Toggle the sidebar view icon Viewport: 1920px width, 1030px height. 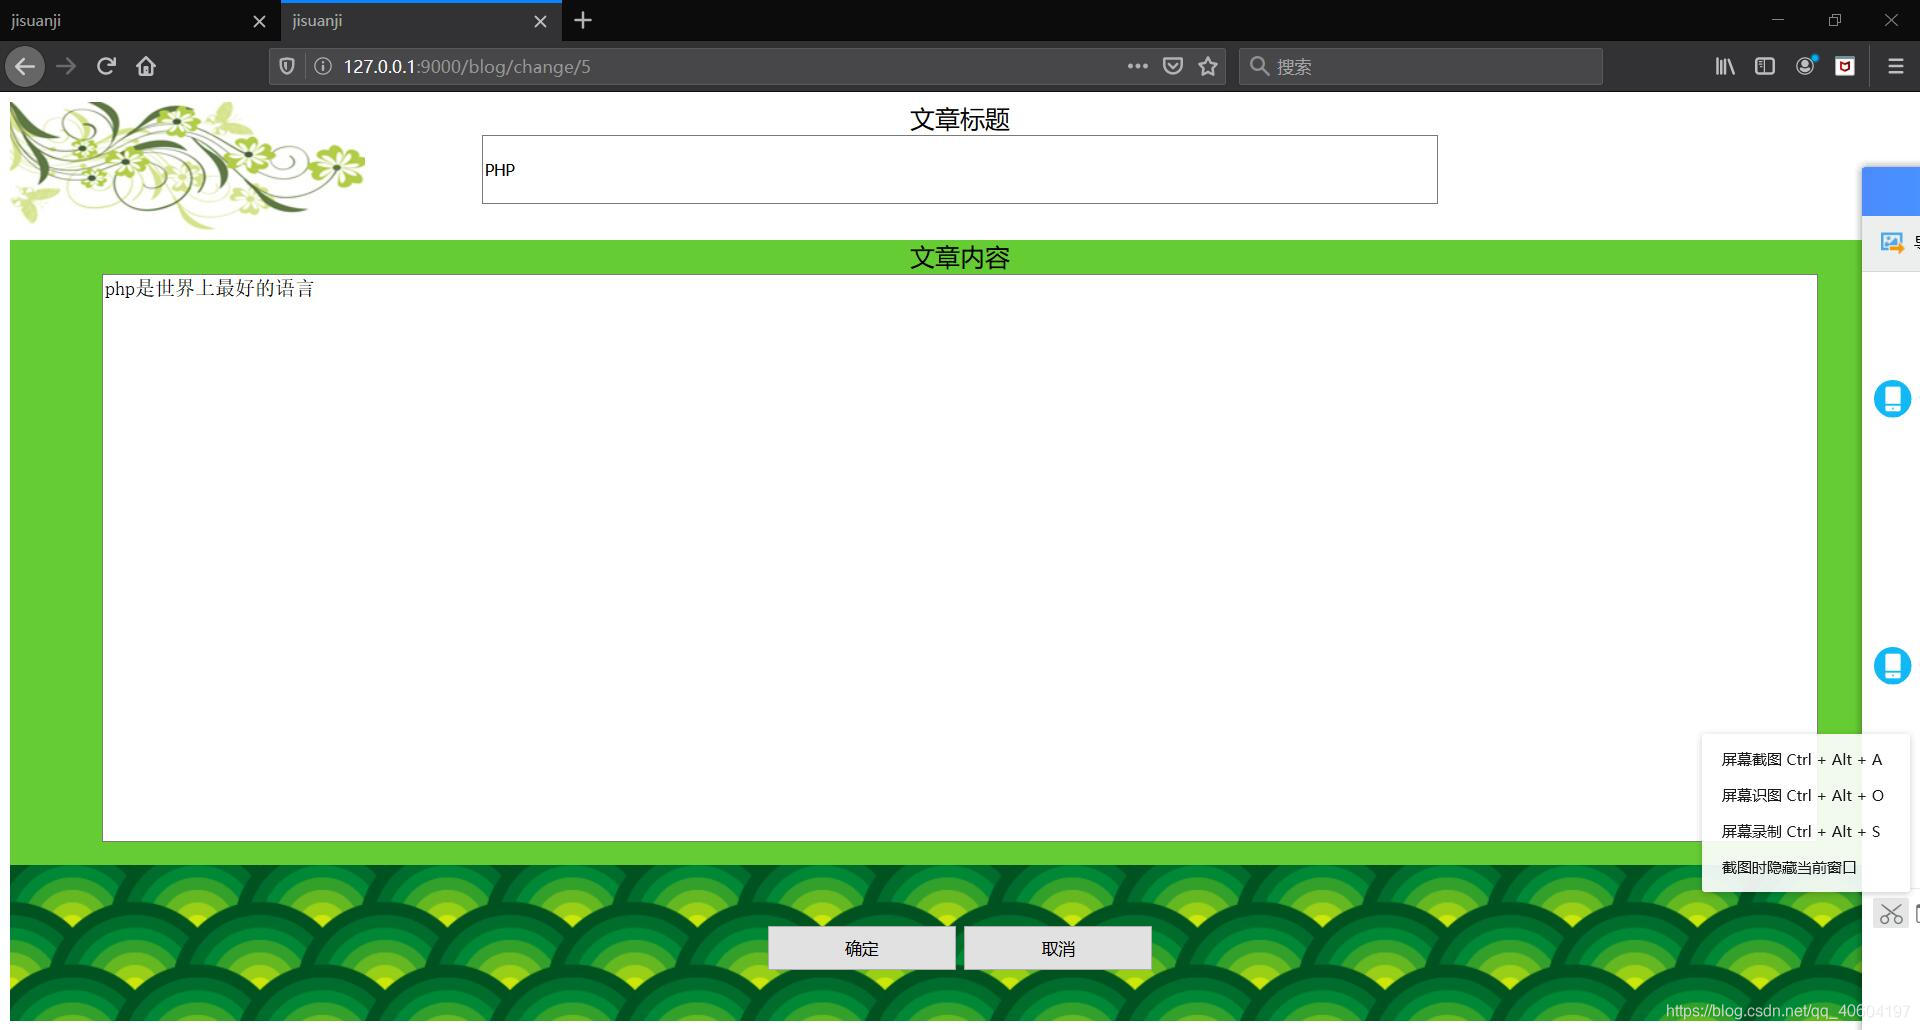pos(1765,66)
